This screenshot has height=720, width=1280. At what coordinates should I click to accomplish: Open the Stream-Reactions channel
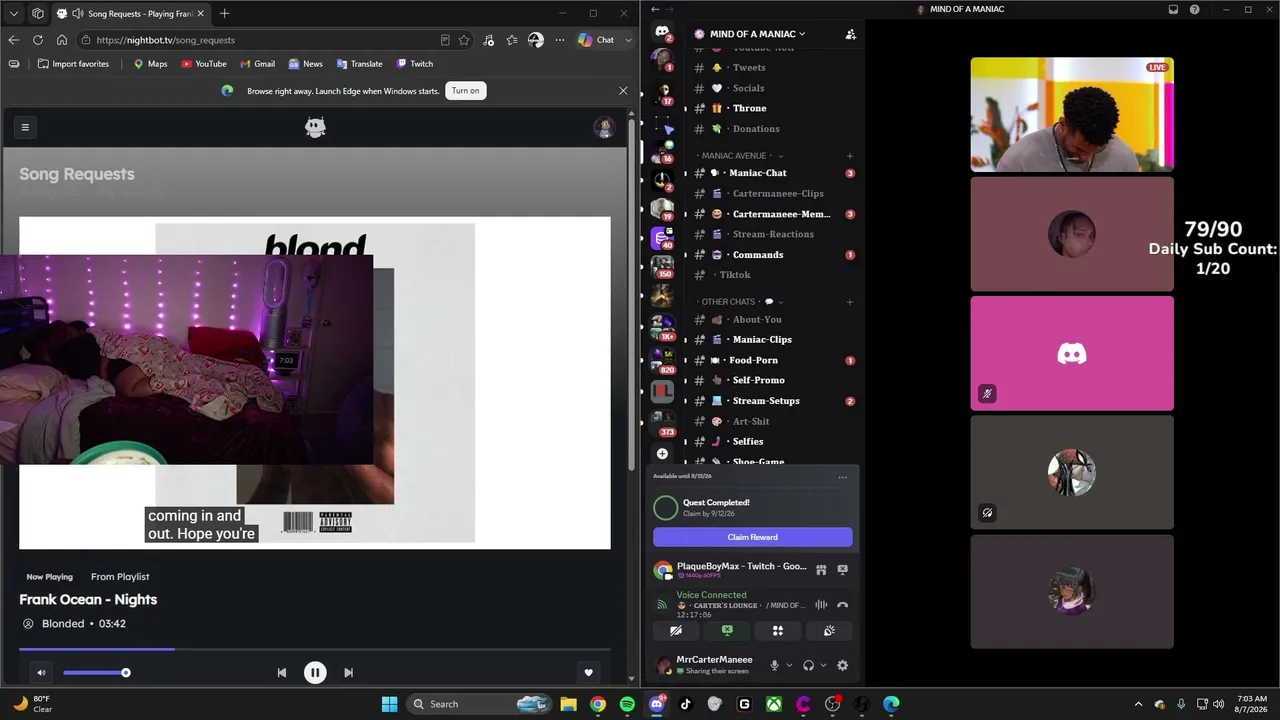coord(774,234)
